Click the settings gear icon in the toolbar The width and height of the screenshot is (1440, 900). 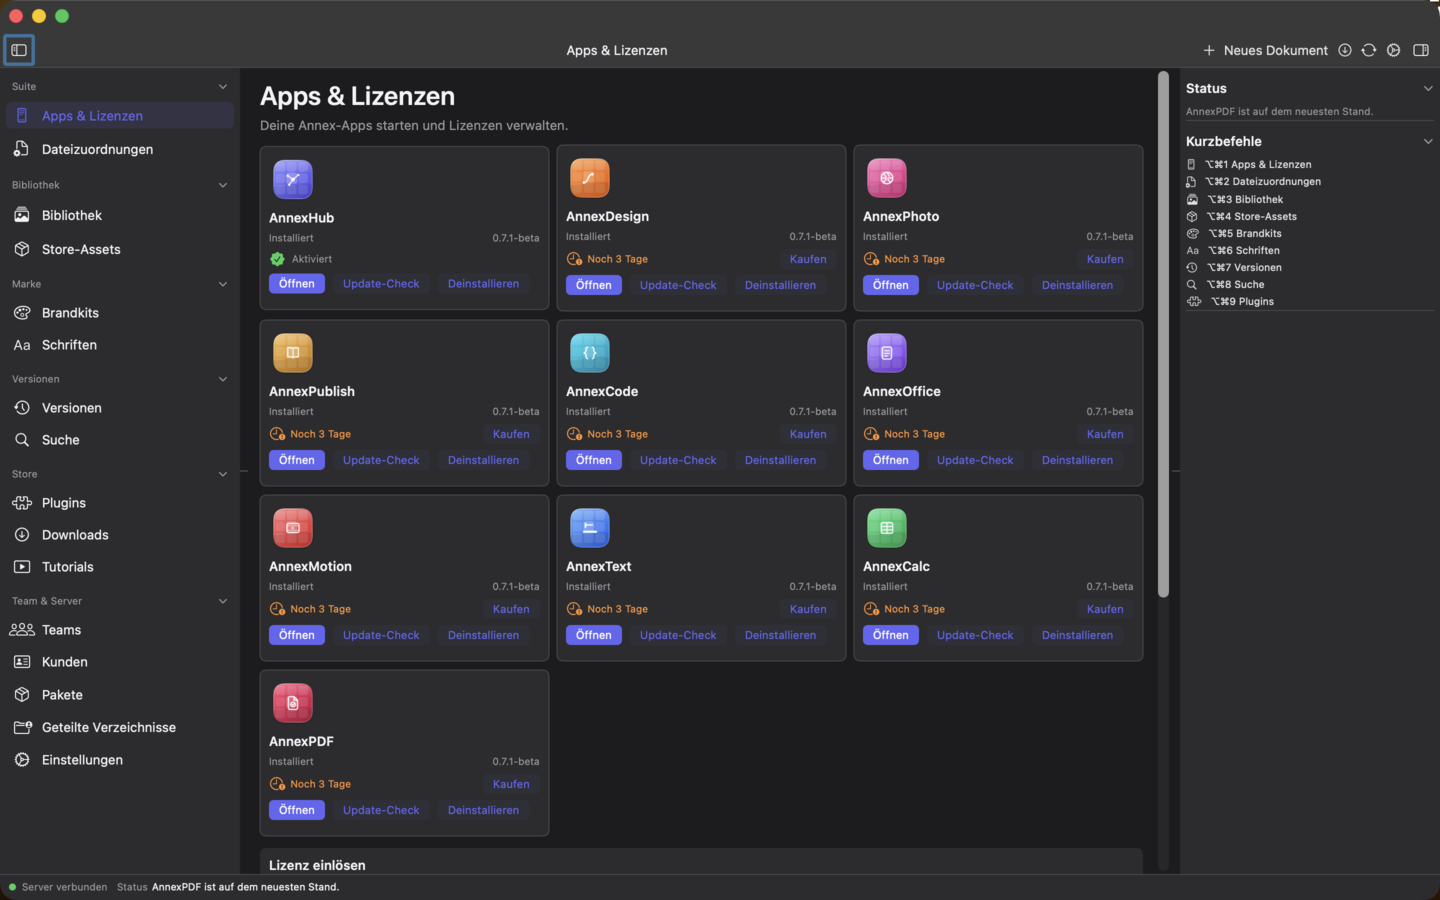[x=1394, y=50]
